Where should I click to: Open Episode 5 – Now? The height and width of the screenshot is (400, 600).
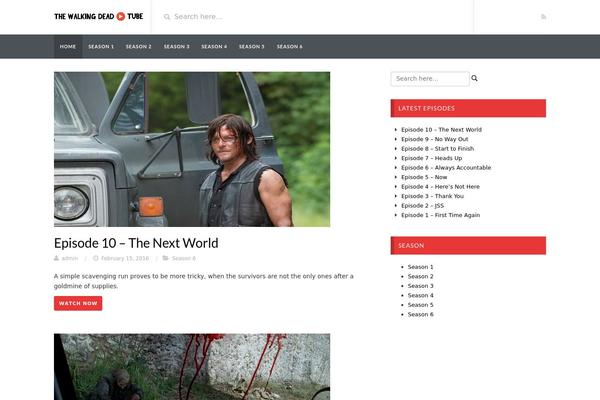(x=424, y=177)
